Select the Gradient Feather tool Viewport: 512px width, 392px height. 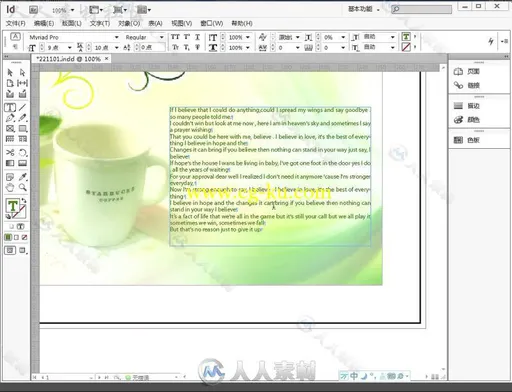point(22,163)
